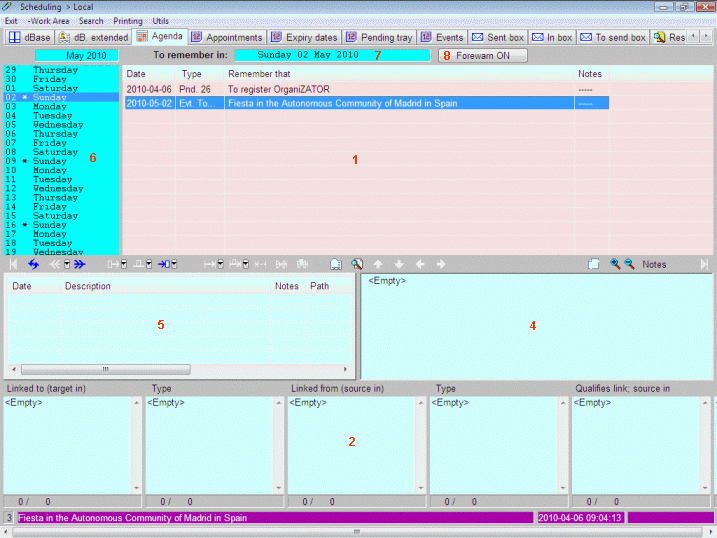Click the blue swap arrows icon in toolbar

coord(33,264)
